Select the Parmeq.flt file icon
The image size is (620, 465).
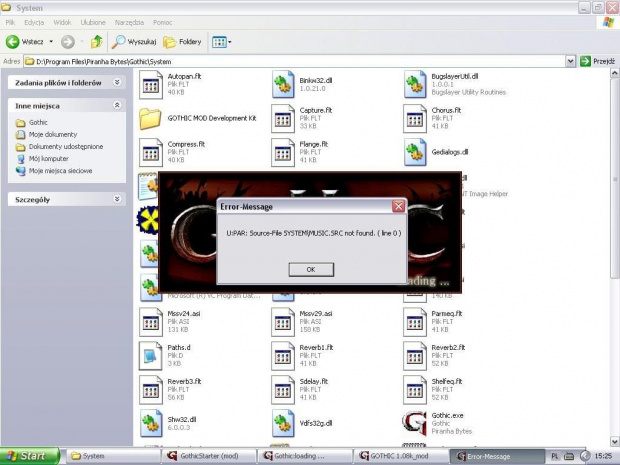coord(415,322)
